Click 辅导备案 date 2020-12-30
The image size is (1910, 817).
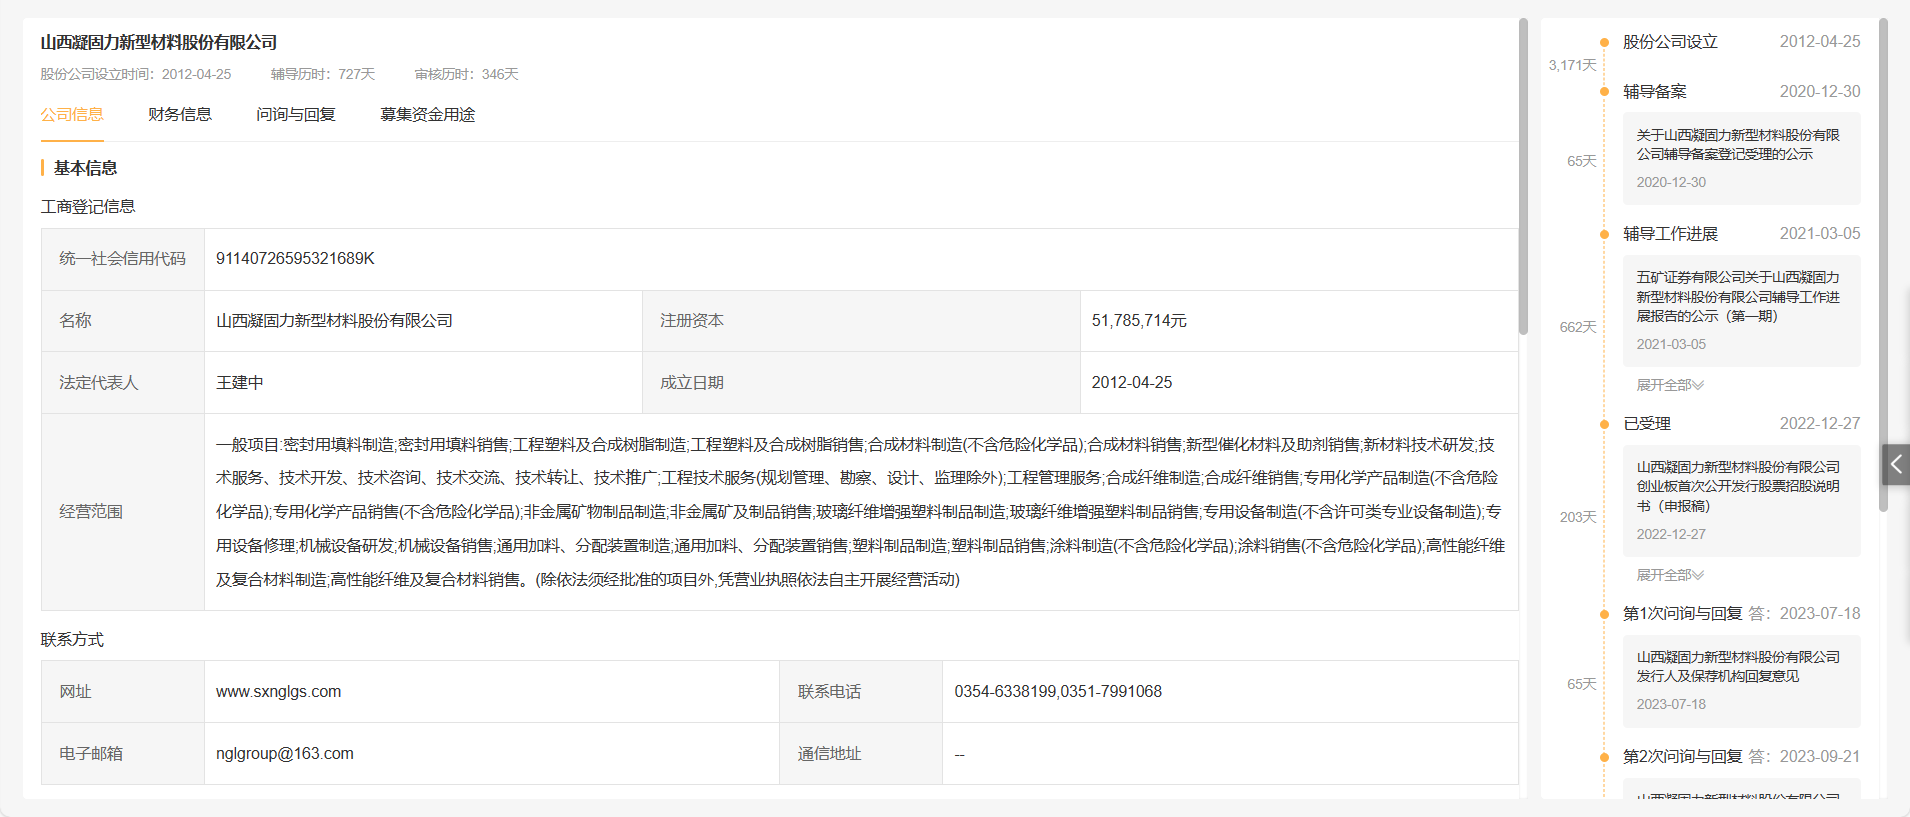pyautogui.click(x=1820, y=92)
